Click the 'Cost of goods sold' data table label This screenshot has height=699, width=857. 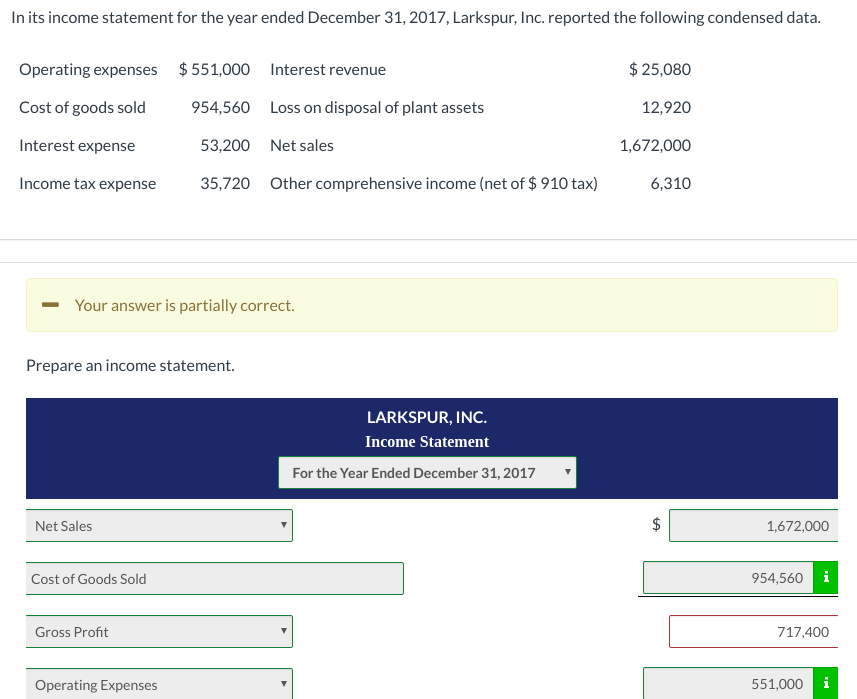[x=83, y=108]
